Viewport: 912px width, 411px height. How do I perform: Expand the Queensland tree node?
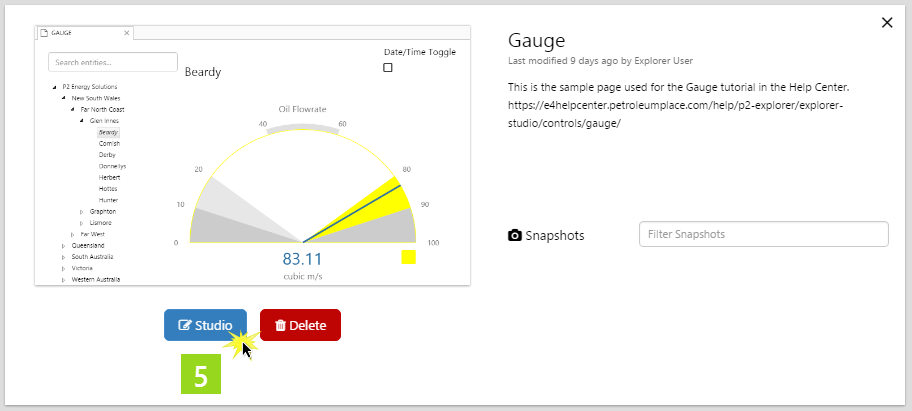[63, 245]
